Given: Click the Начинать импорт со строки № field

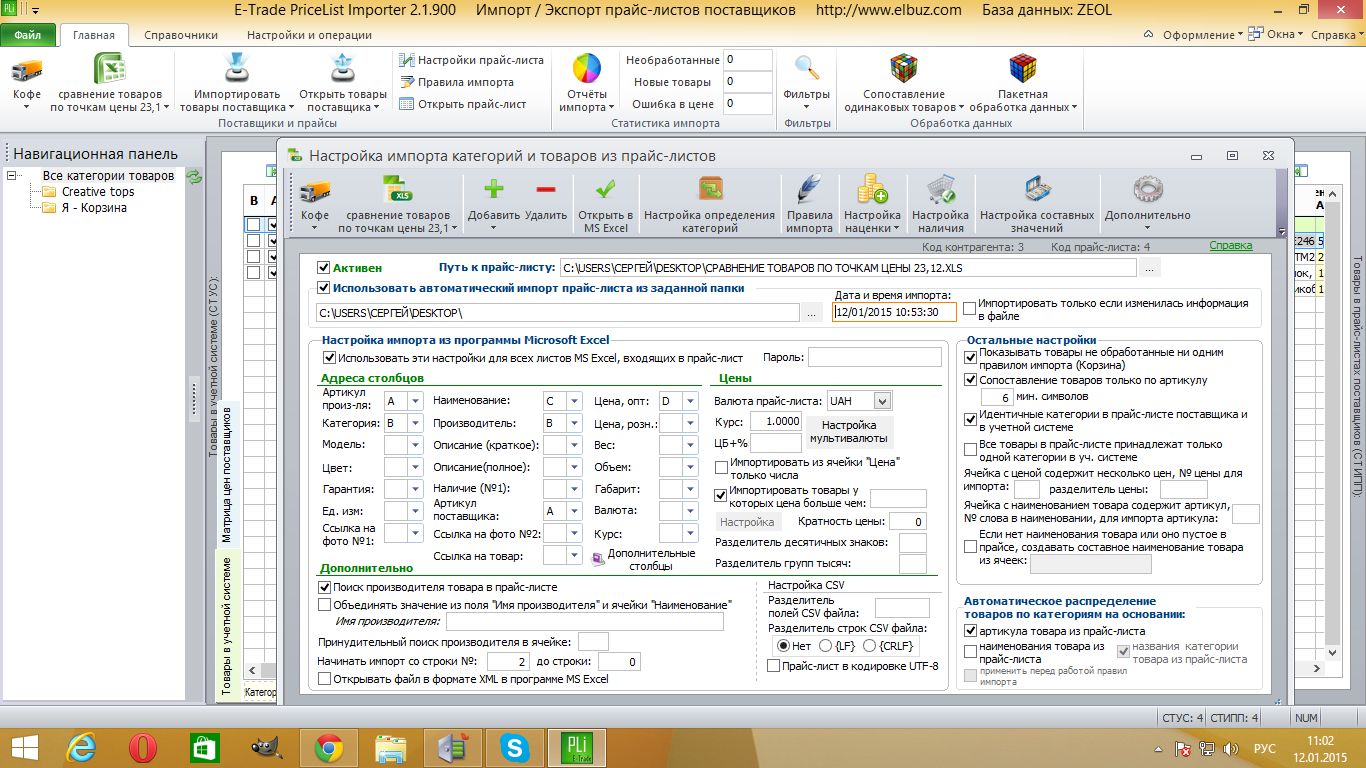Looking at the screenshot, I should click(x=509, y=662).
